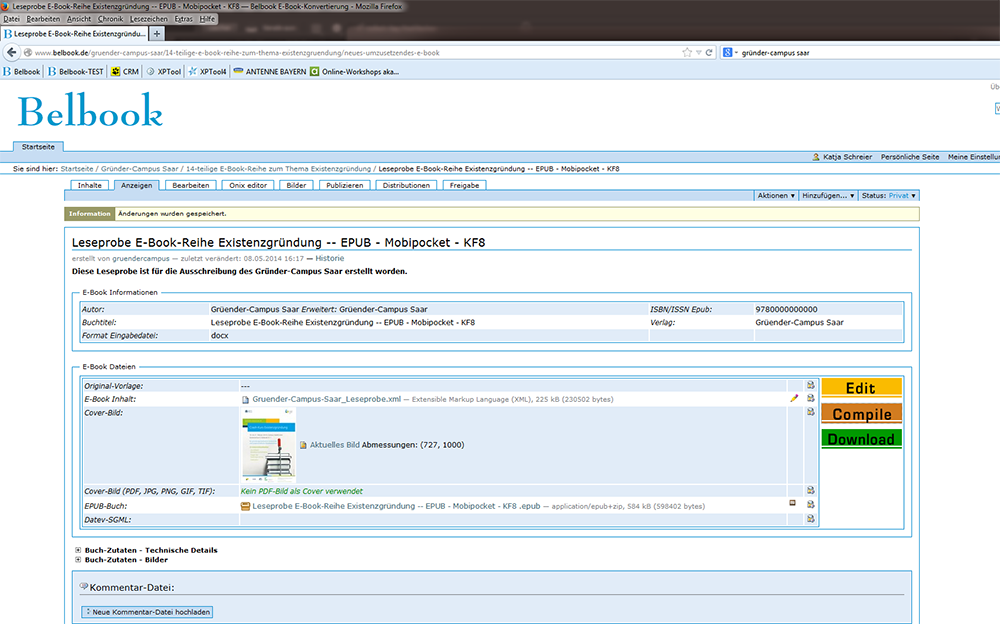Click the upload icon in the EPUB-Buch row
Image resolution: width=1000 pixels, height=624 pixels.
[x=811, y=504]
